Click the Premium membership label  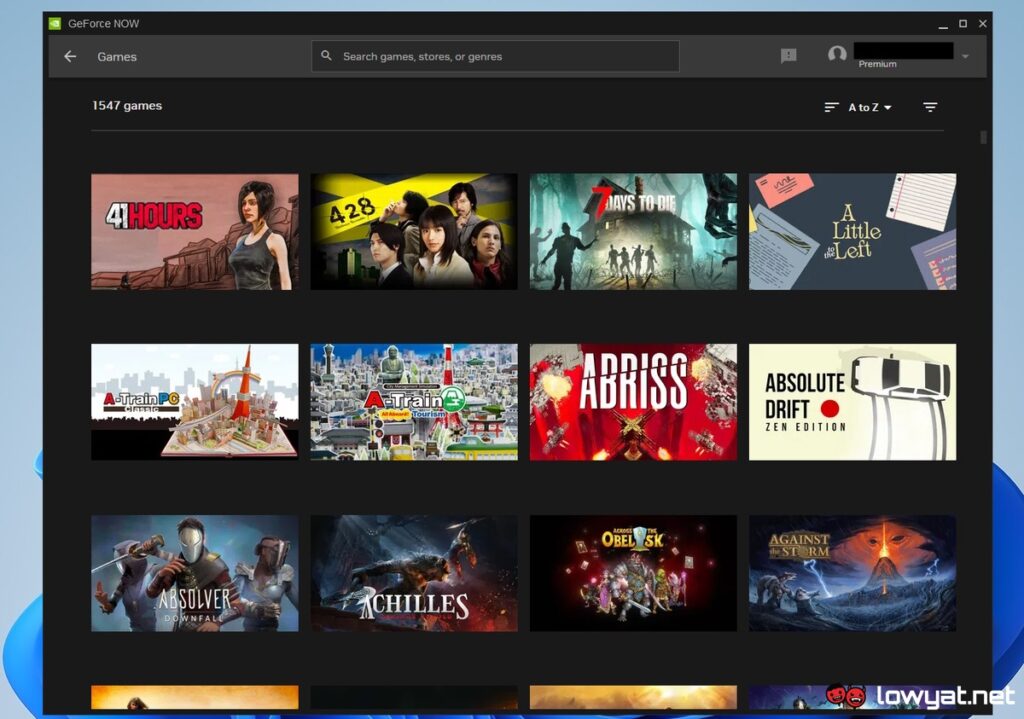pos(877,64)
